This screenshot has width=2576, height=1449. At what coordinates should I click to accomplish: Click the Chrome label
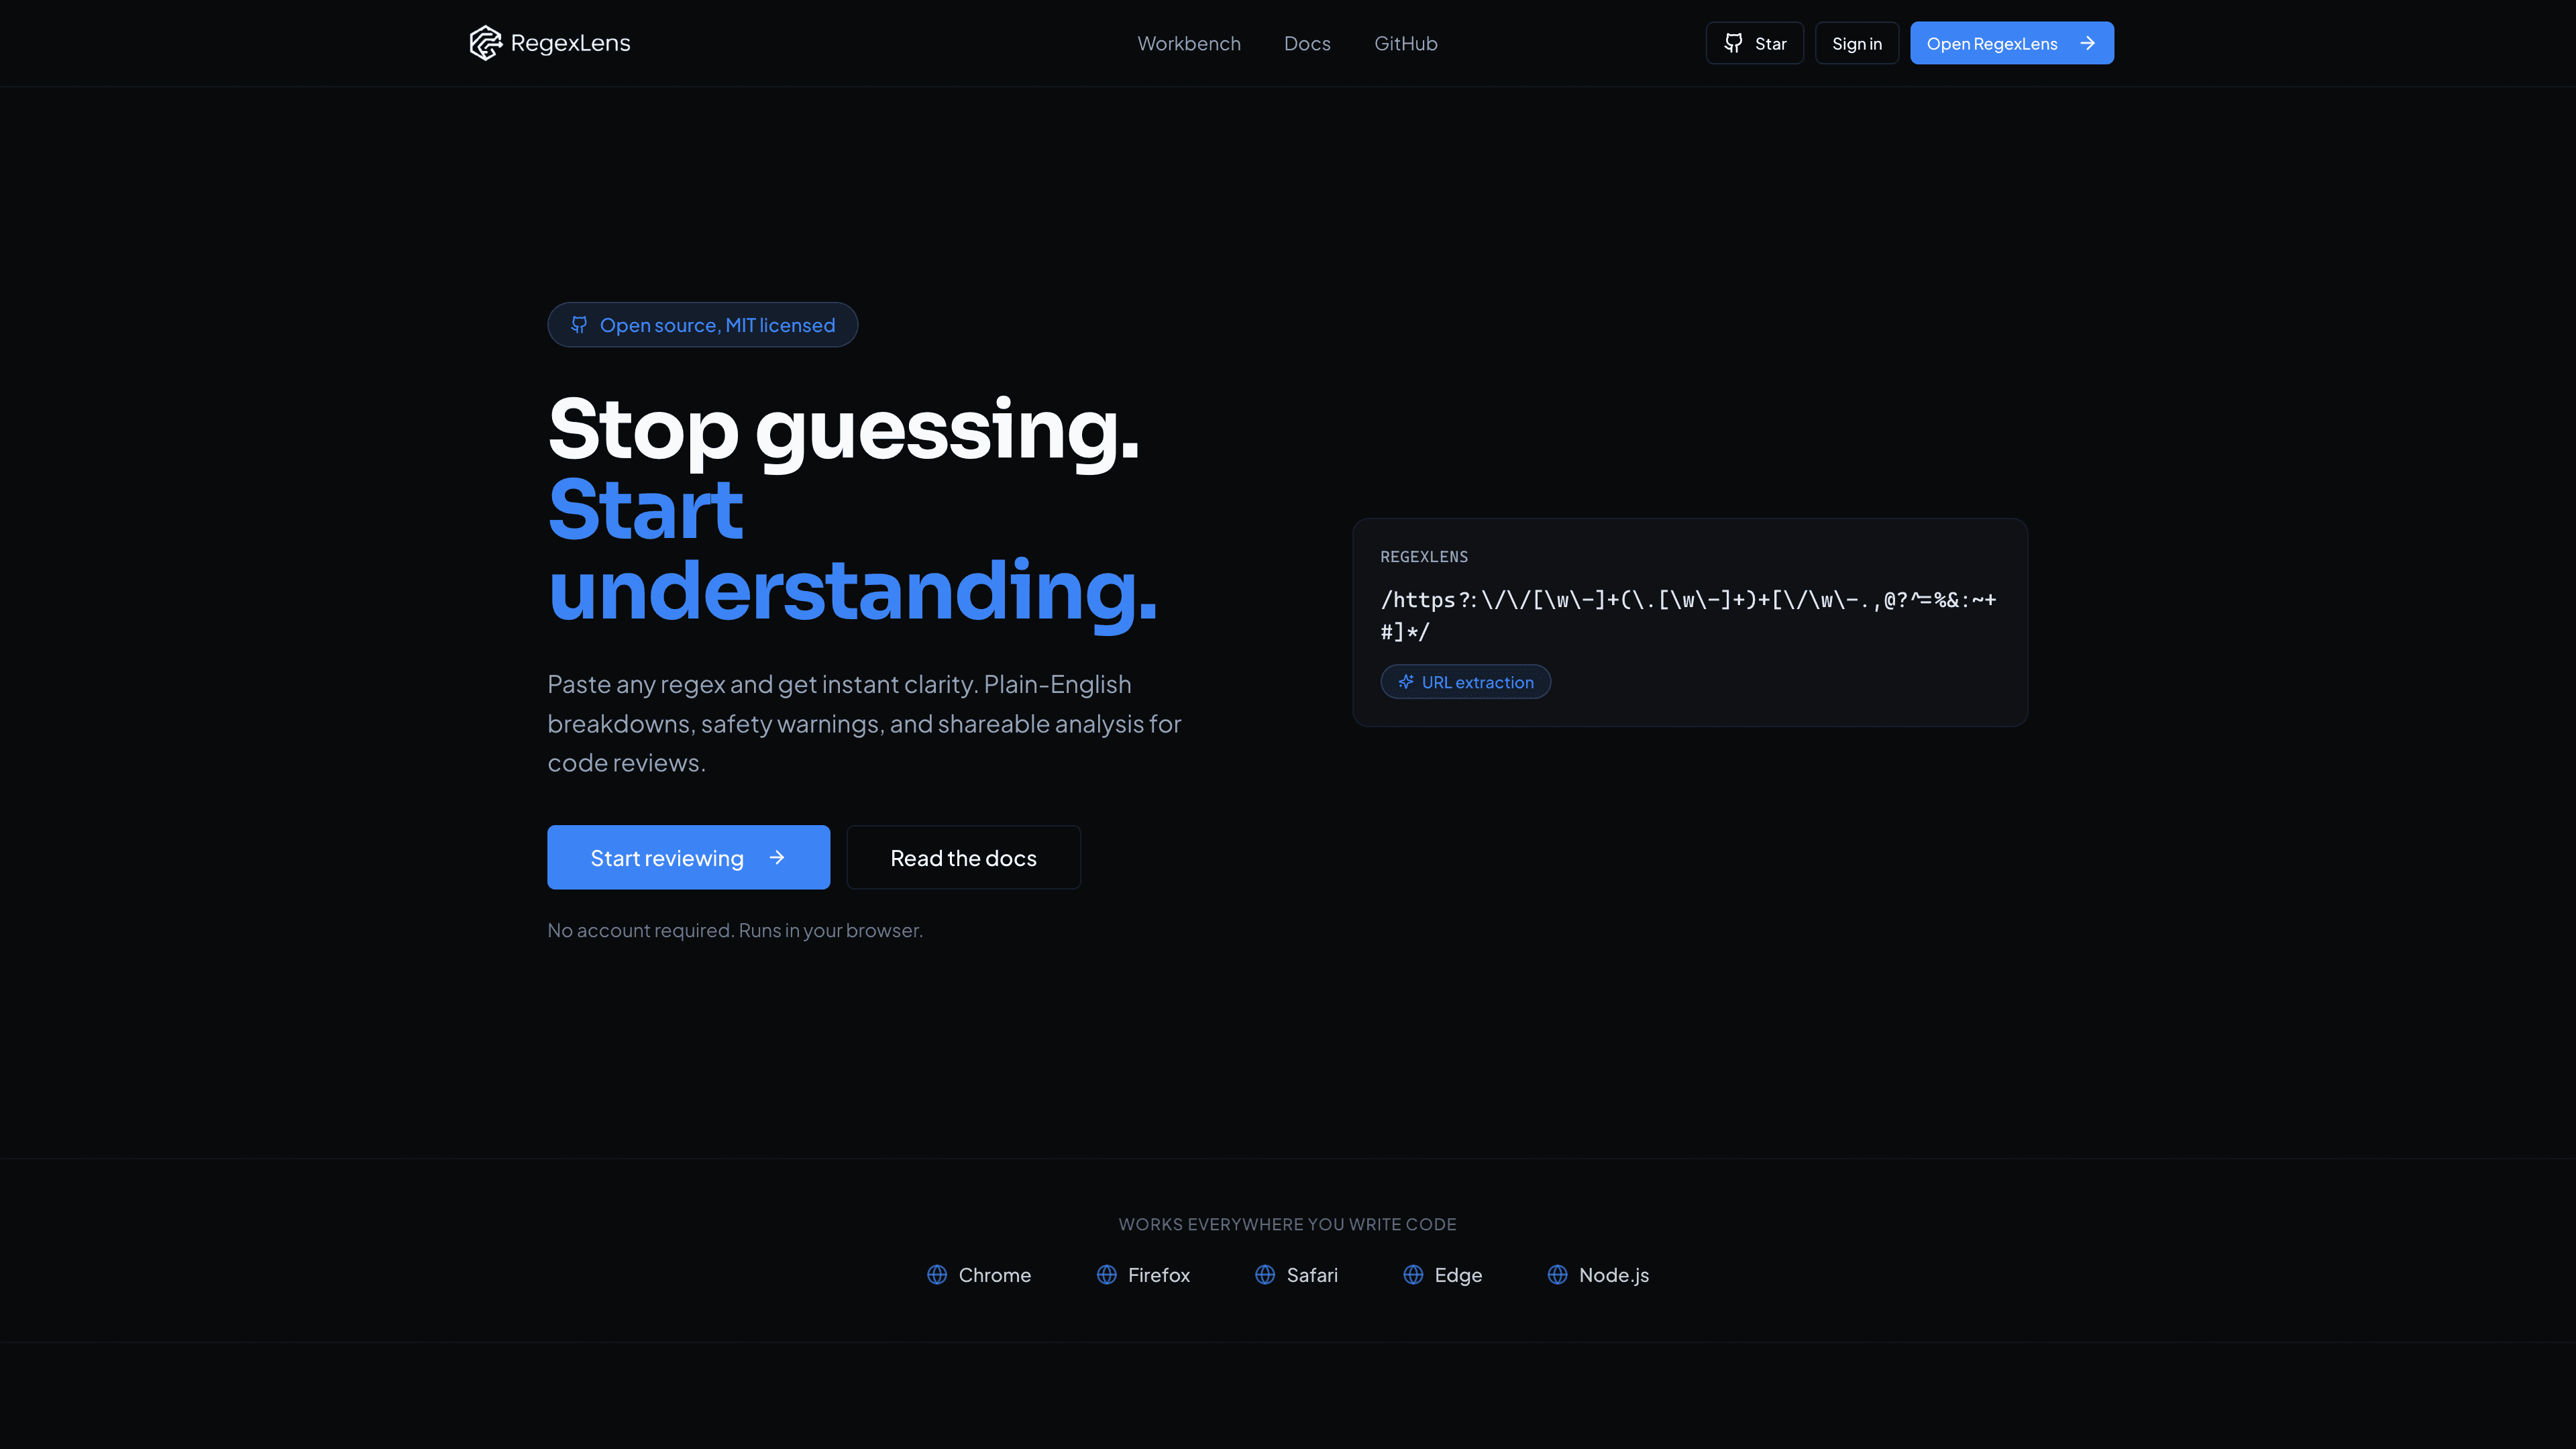(x=995, y=1275)
